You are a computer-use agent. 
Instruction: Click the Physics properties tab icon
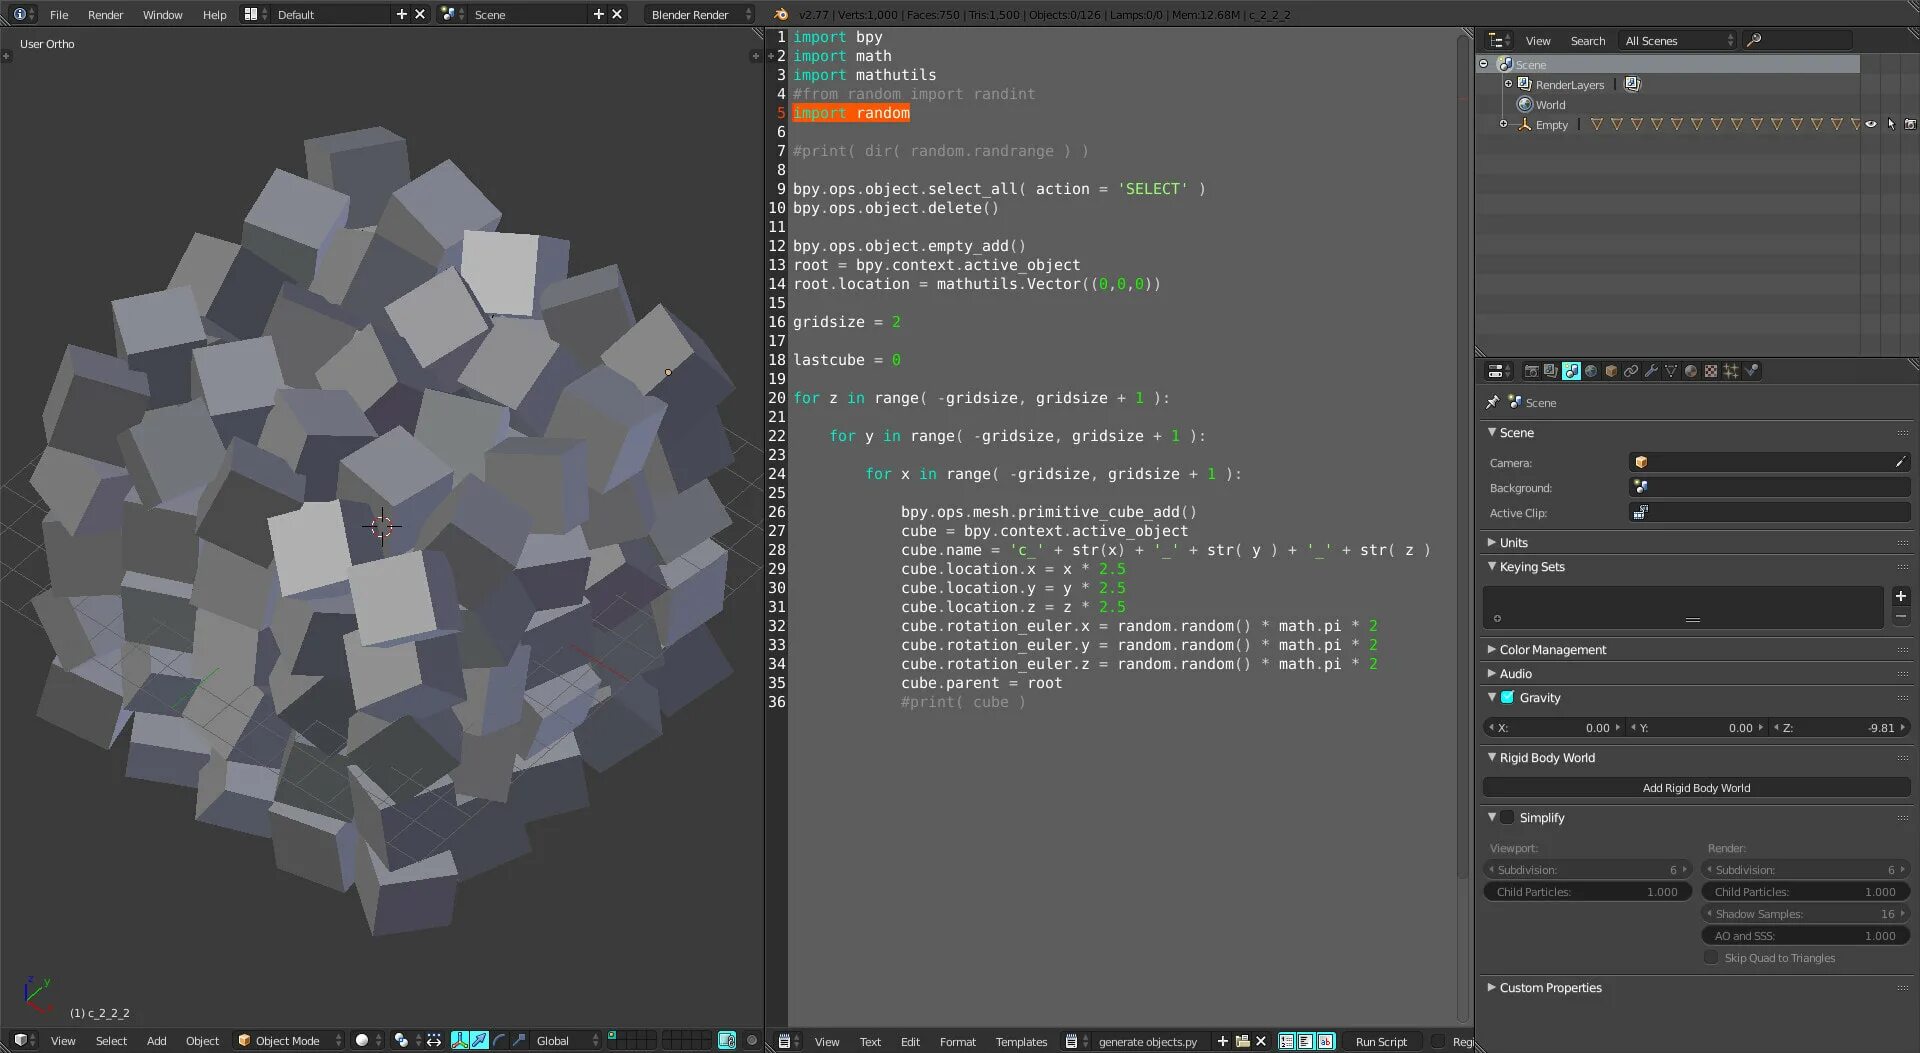coord(1752,371)
